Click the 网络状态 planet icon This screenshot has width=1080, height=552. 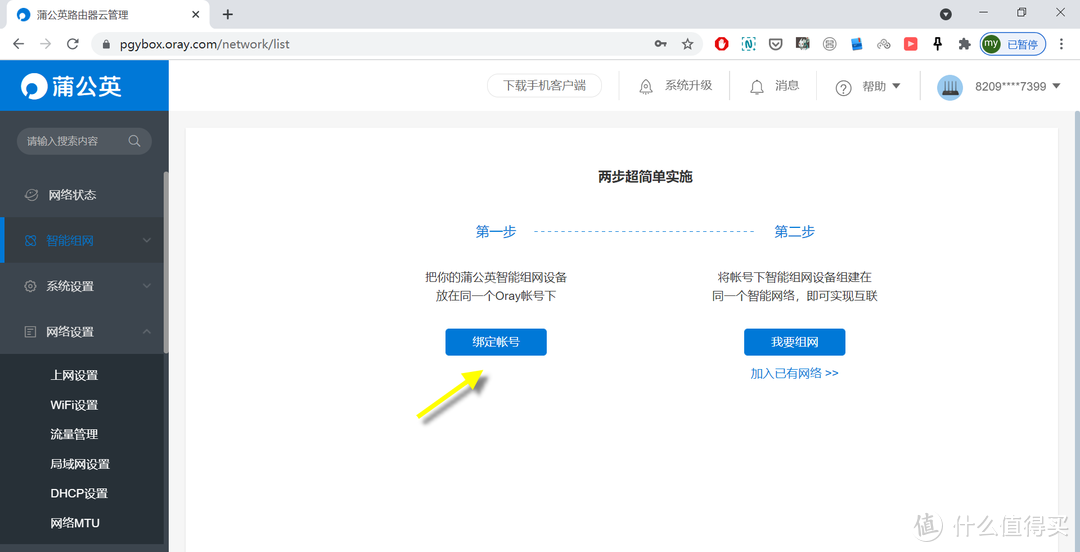point(31,195)
